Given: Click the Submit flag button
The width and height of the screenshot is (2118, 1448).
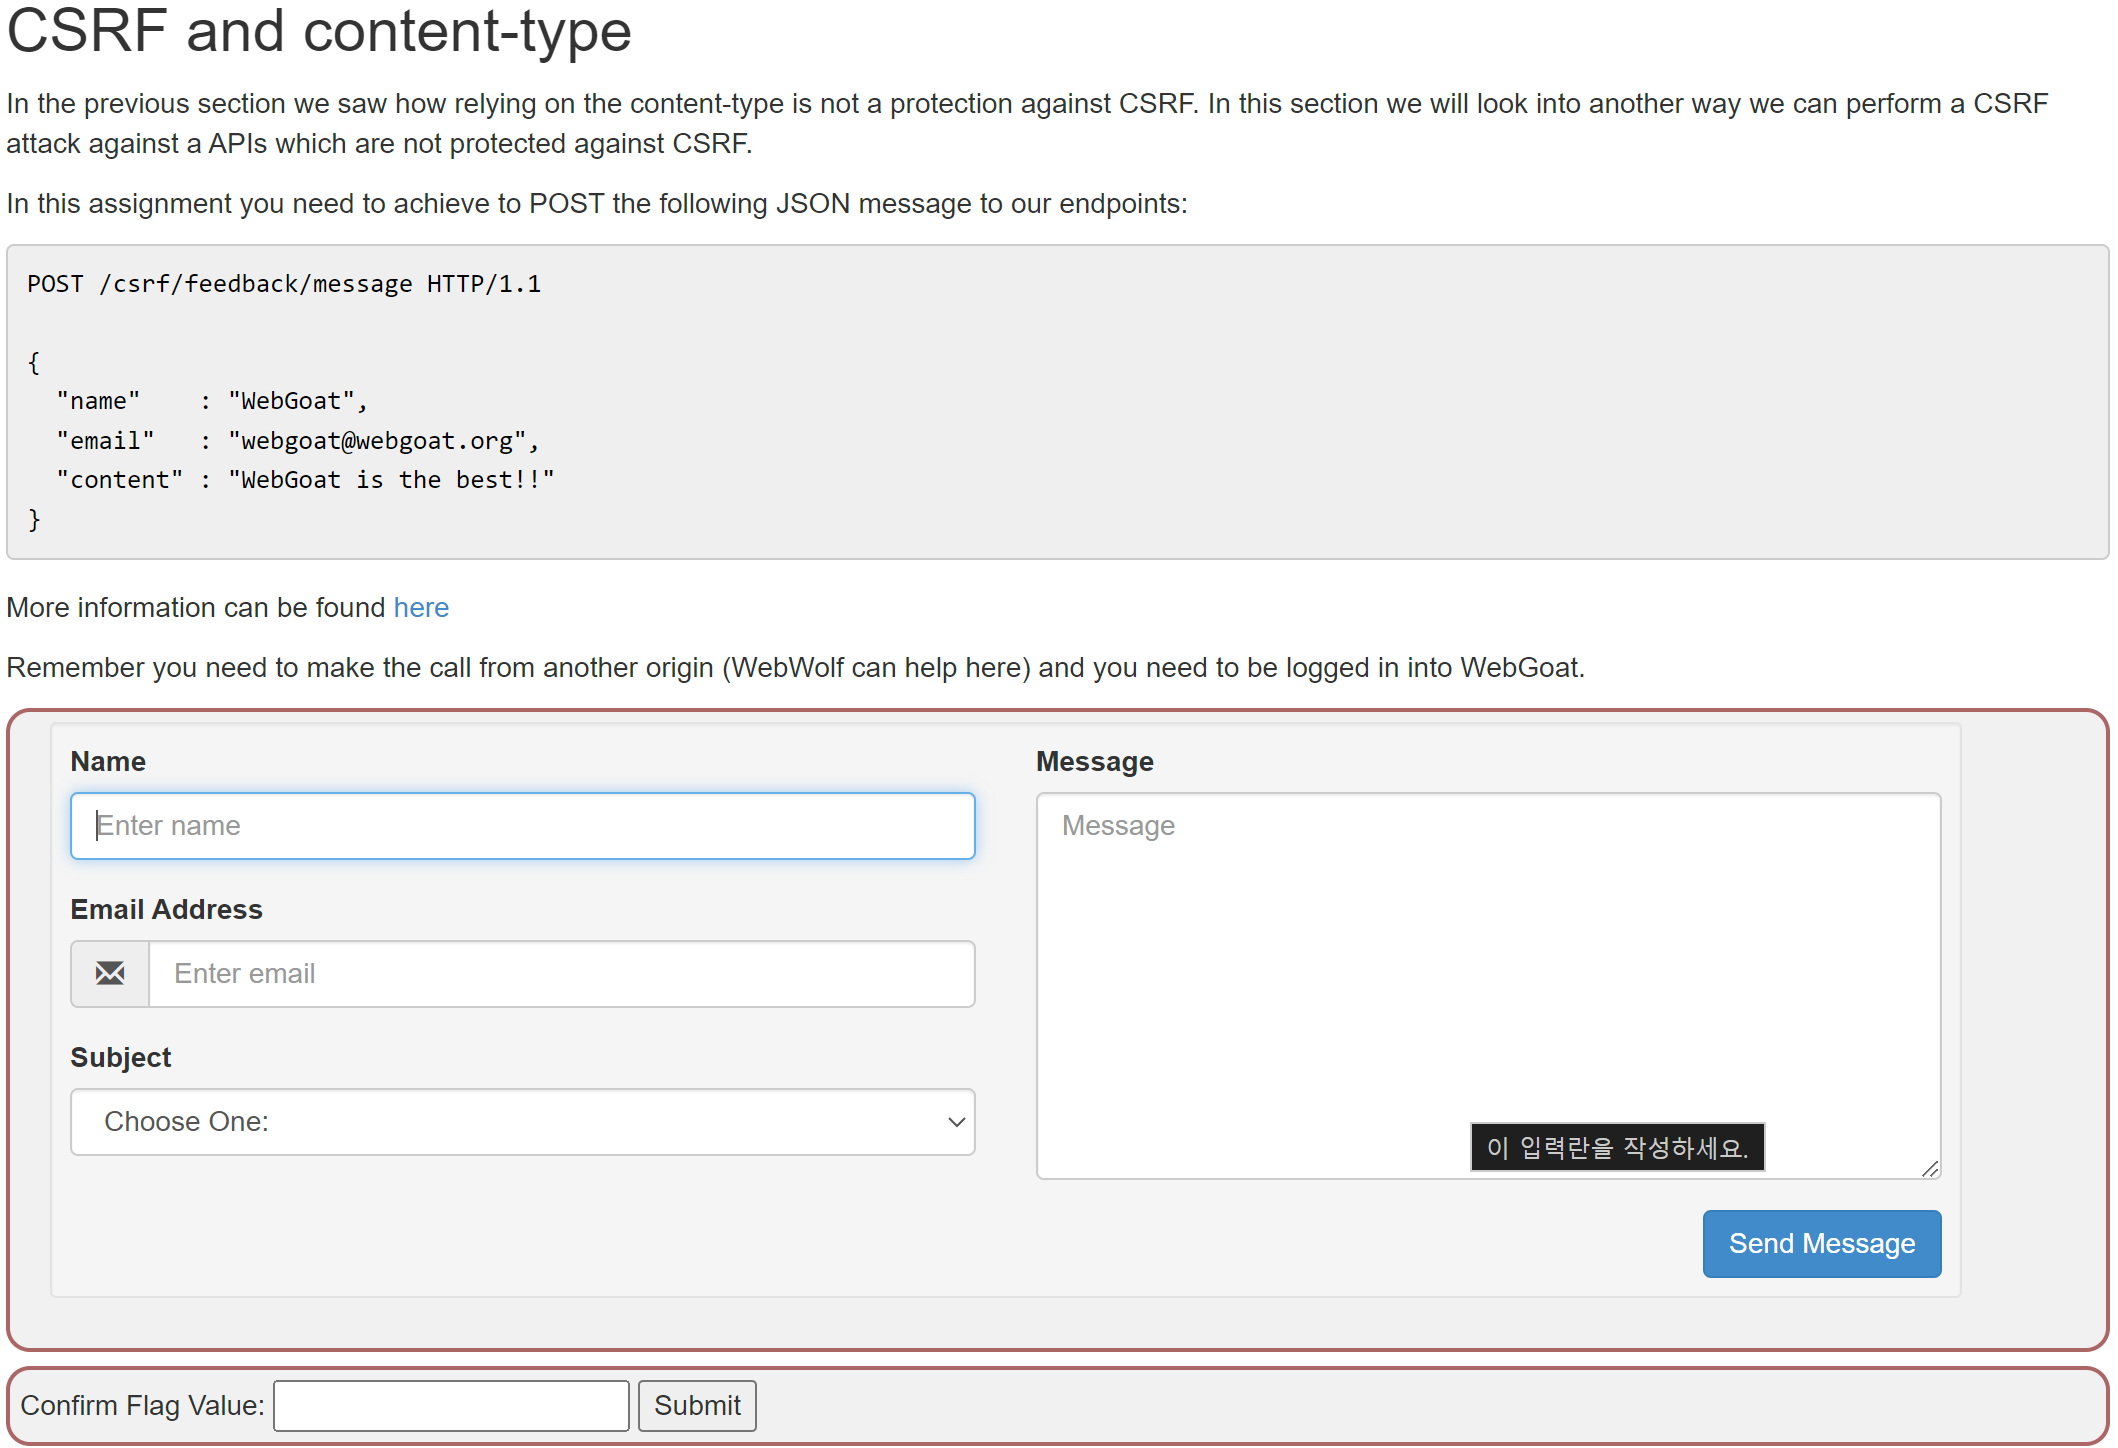Looking at the screenshot, I should [697, 1405].
